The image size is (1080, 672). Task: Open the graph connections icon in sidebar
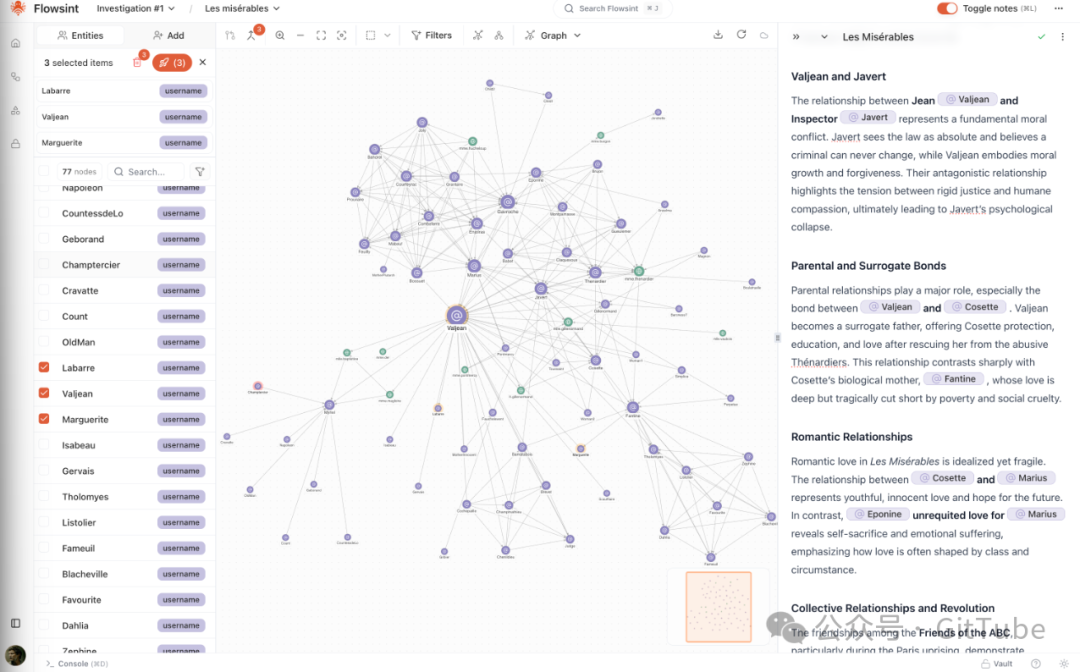pos(15,77)
